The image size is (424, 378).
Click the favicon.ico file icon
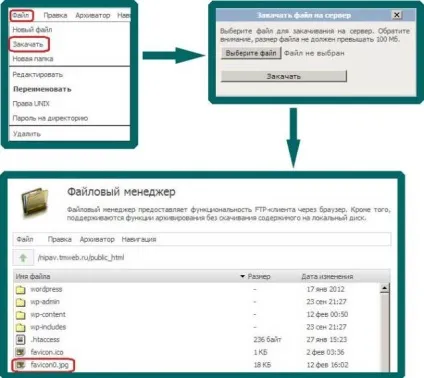[x=21, y=352]
